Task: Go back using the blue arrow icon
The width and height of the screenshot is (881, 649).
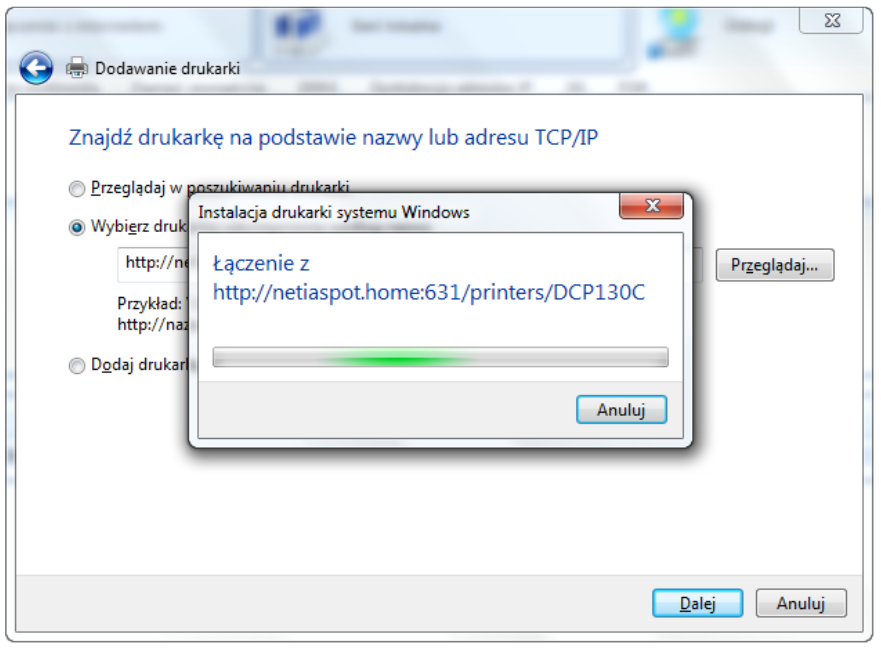Action: (36, 68)
